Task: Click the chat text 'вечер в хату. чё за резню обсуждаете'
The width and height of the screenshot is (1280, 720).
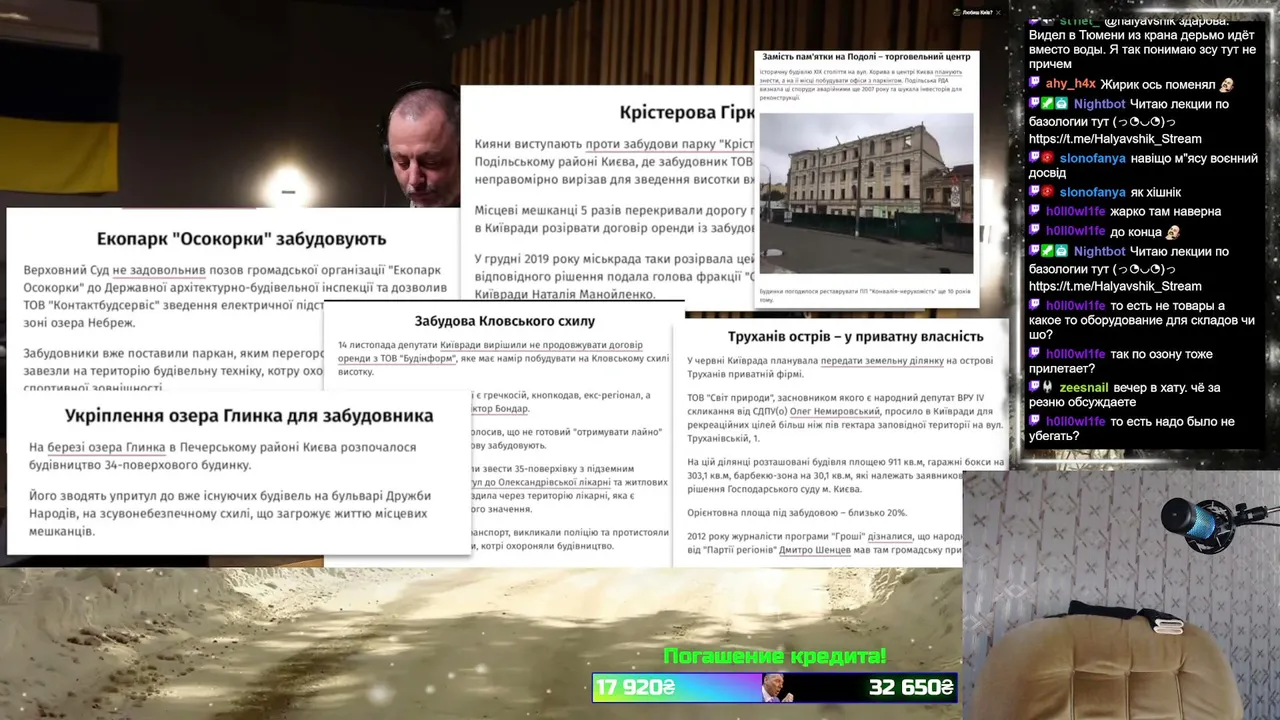Action: (x=1125, y=395)
